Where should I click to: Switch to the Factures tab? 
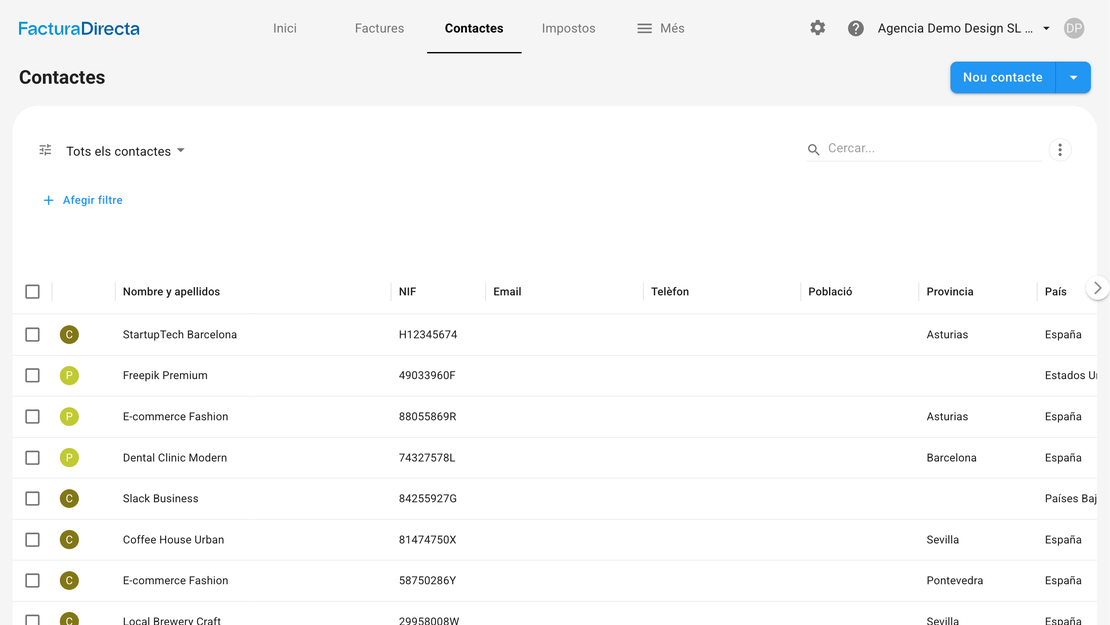tap(379, 28)
